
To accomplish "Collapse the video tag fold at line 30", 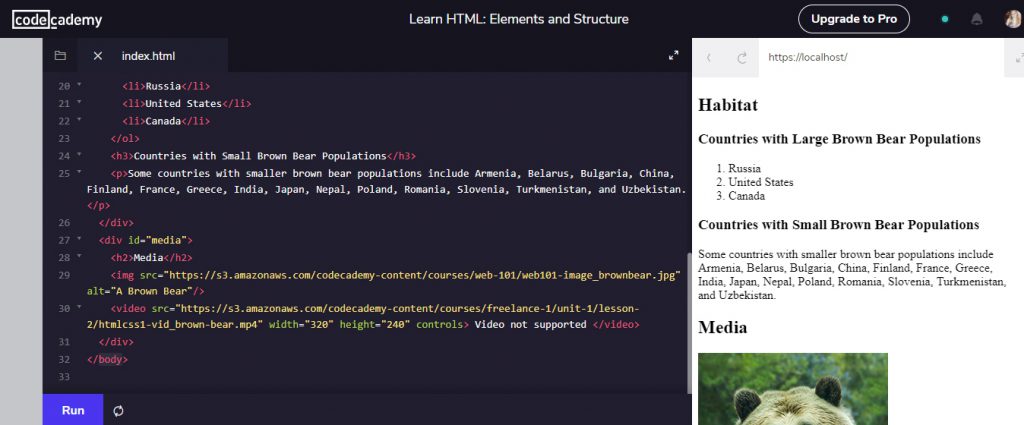I will pos(79,309).
